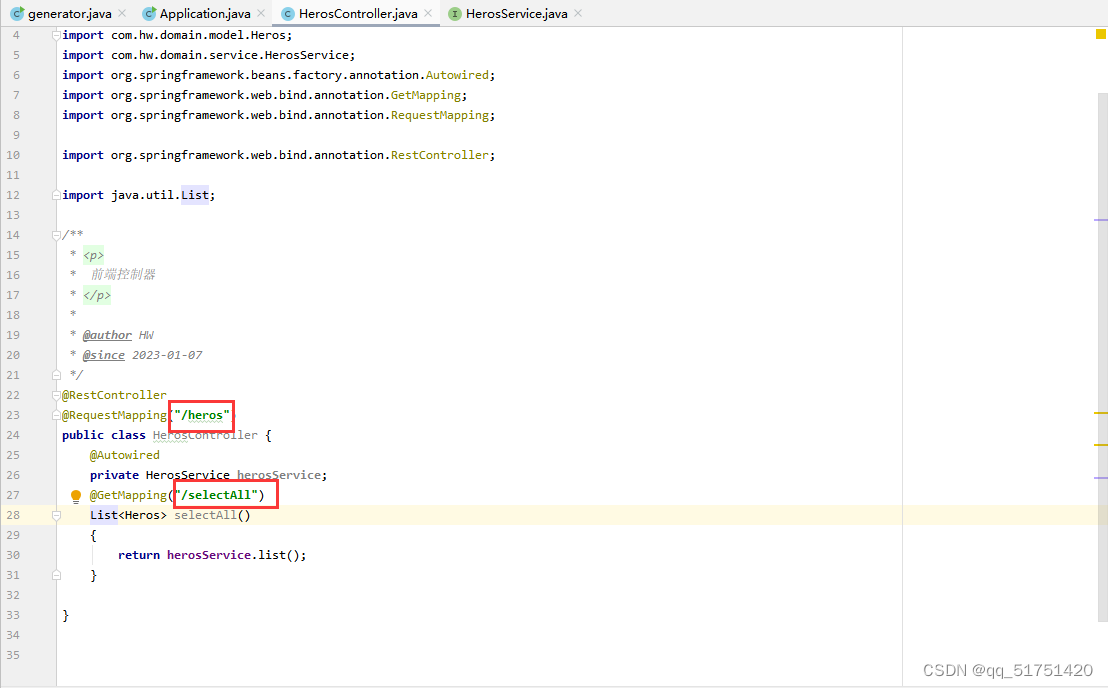Viewport: 1108px width, 688px height.
Task: Click the RequestMapping import on line 8
Action: coord(440,115)
